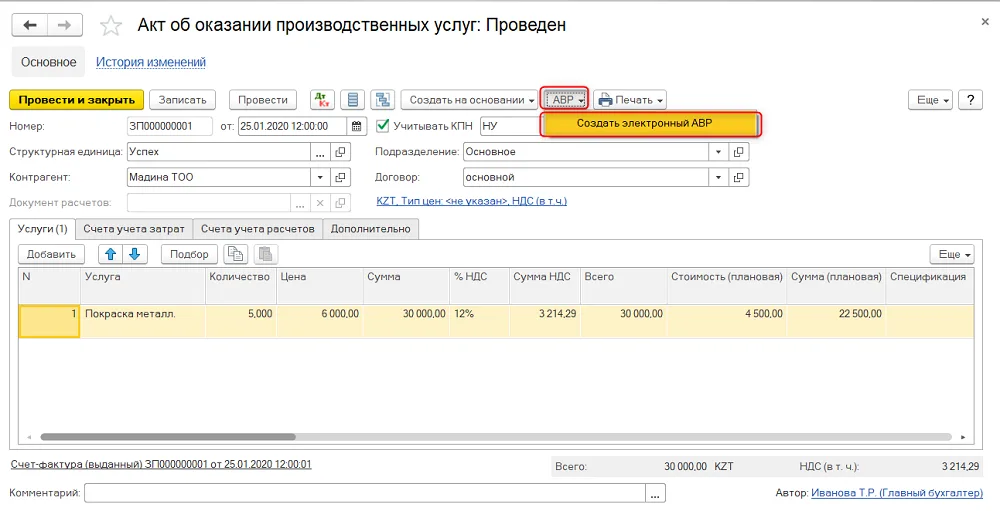Viewport: 1000px width, 511px height.
Task: Open the Подразделение Основное card icon
Action: [x=739, y=152]
